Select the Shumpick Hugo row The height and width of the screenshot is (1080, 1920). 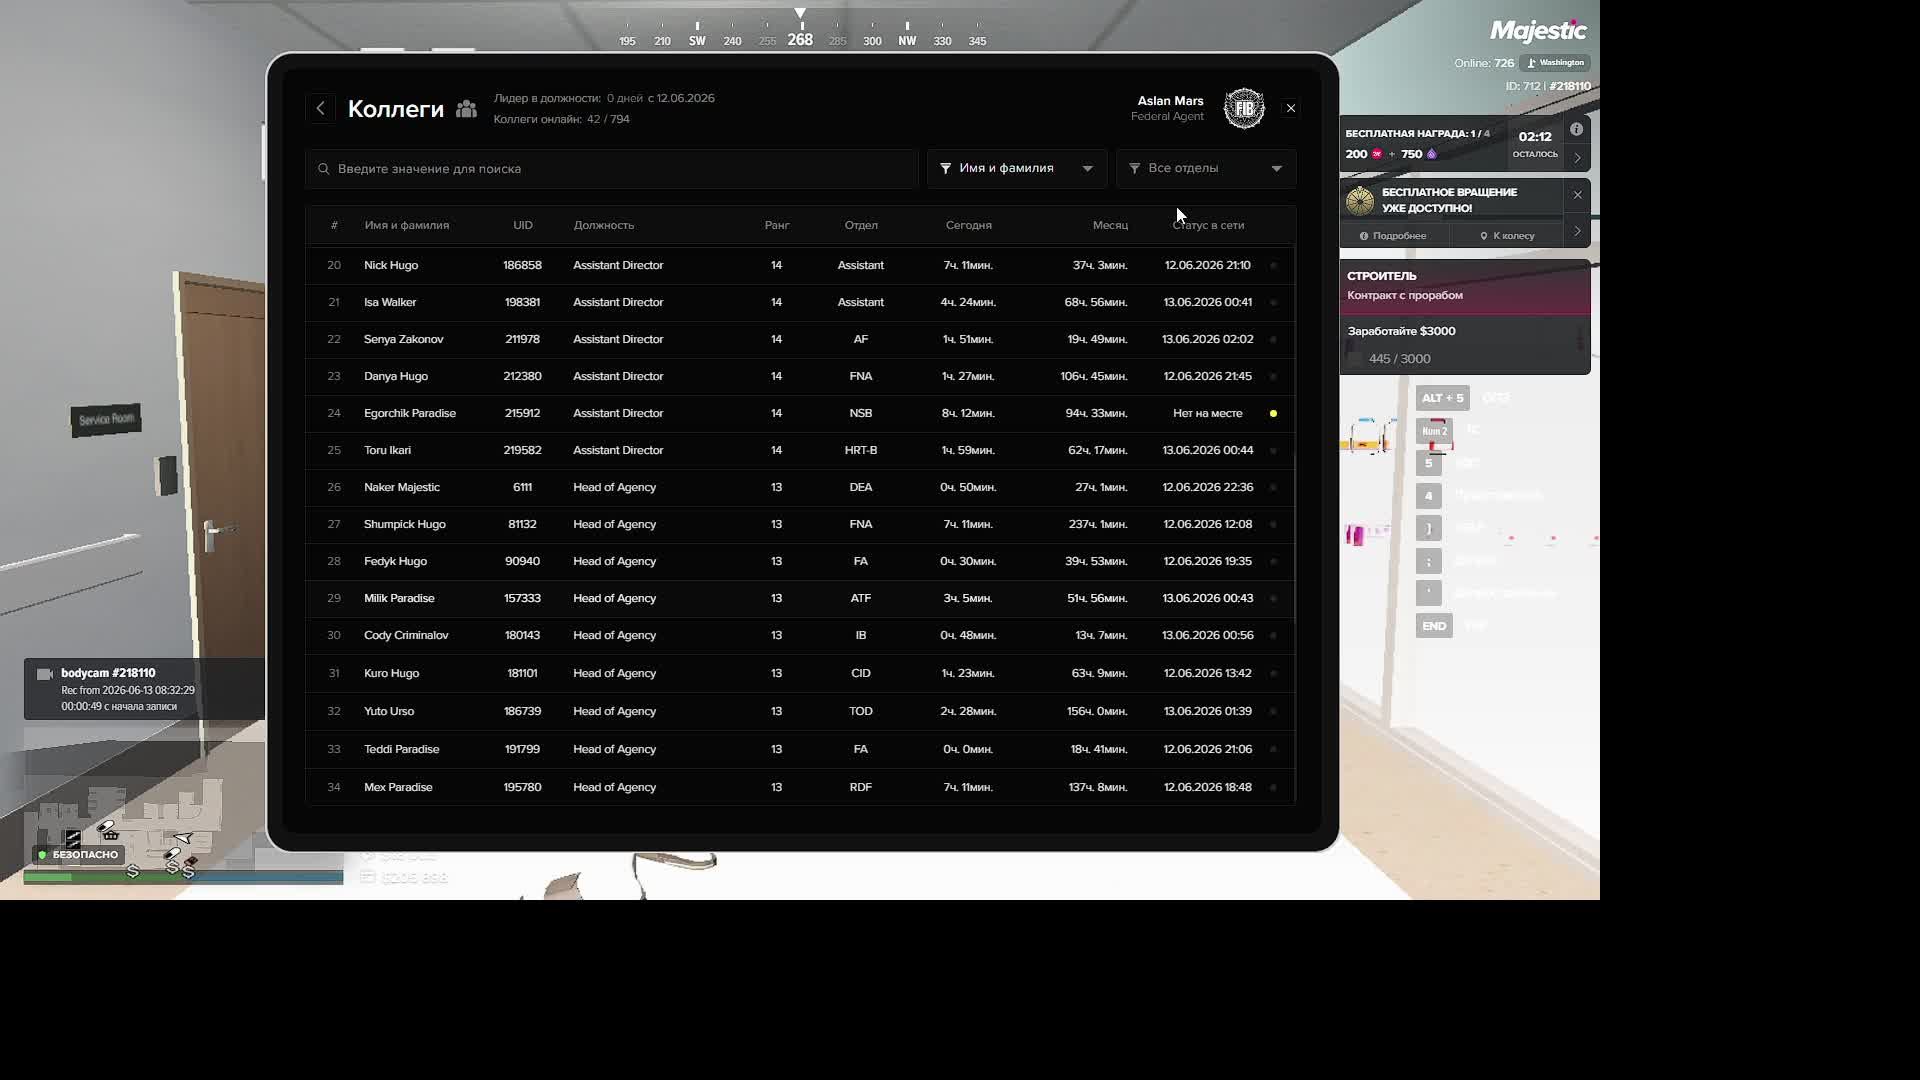tap(800, 524)
